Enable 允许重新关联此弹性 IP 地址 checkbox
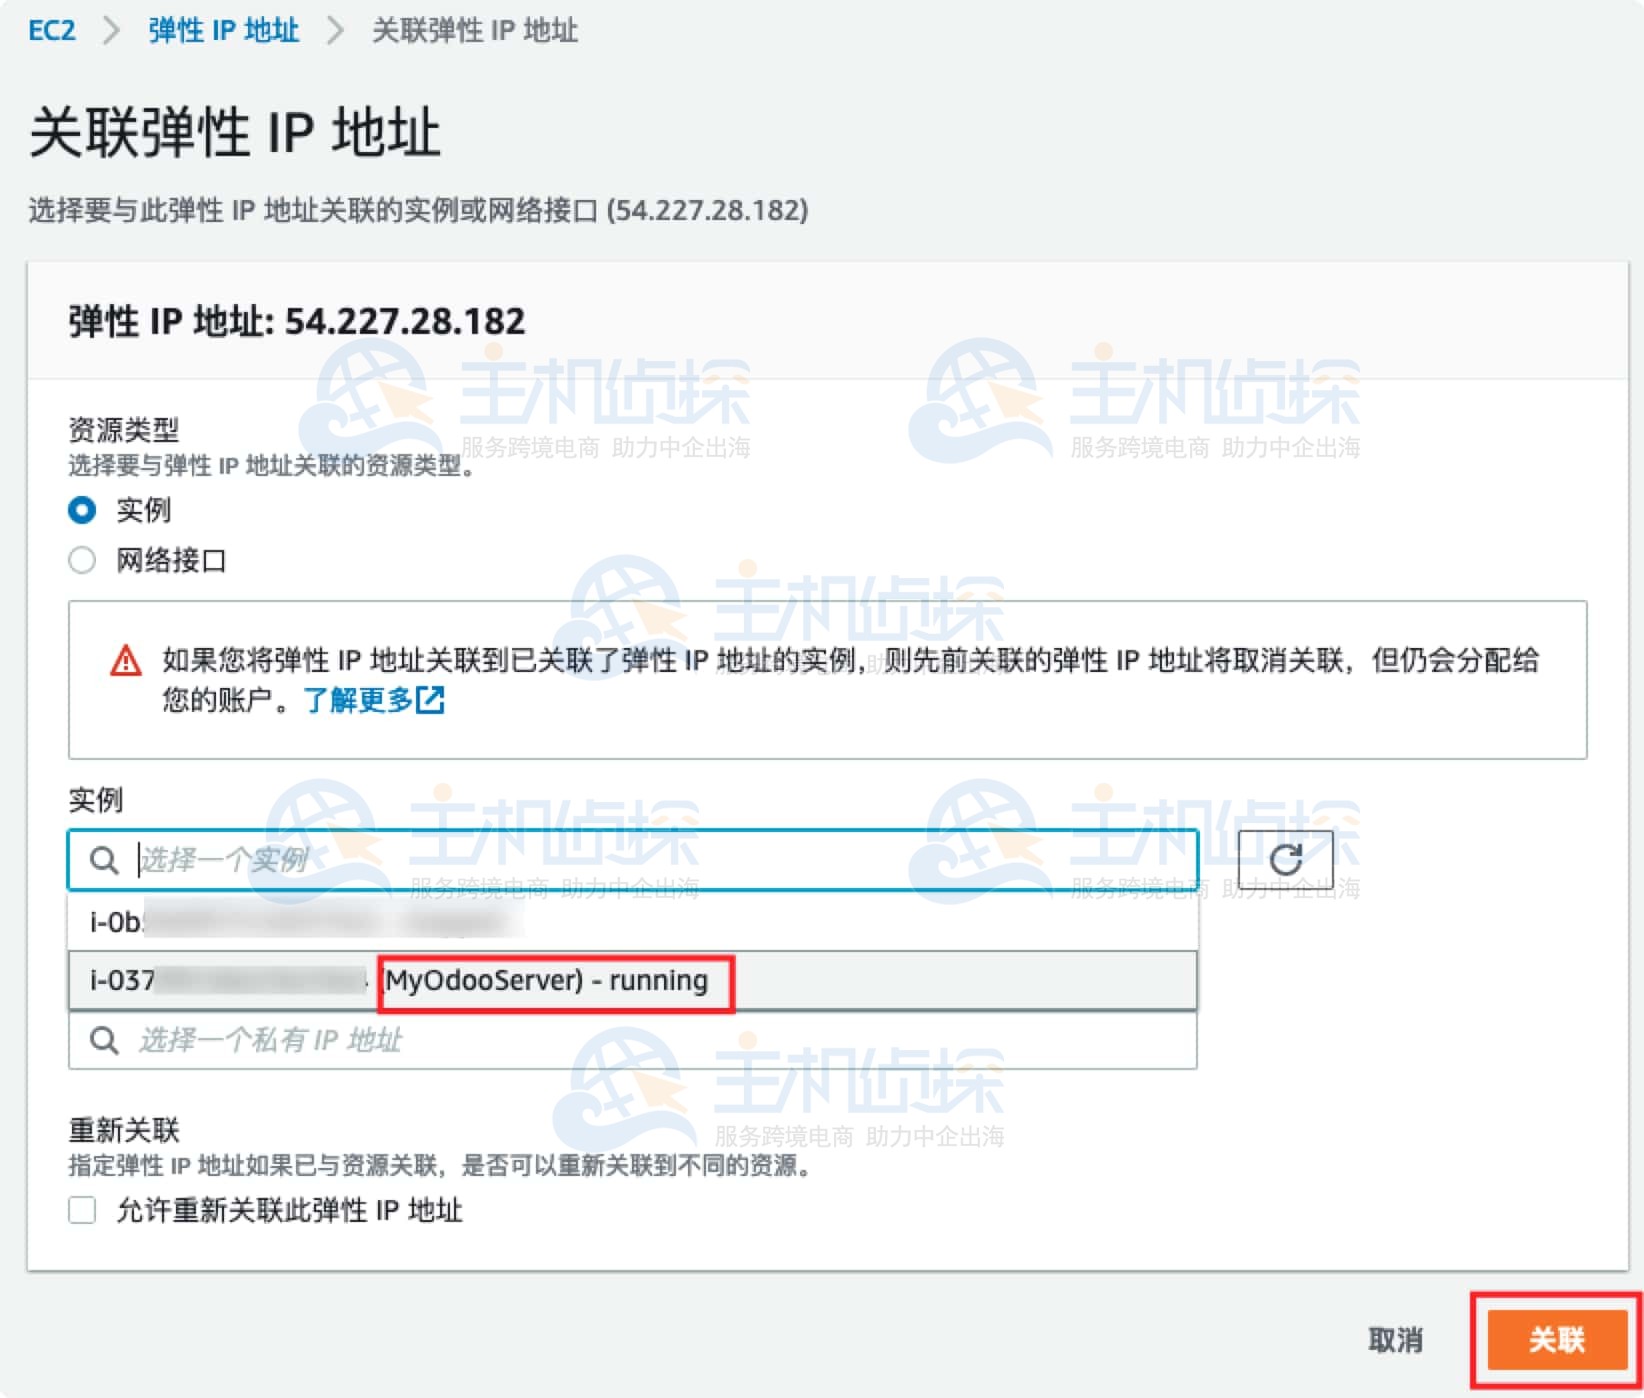 [79, 1211]
